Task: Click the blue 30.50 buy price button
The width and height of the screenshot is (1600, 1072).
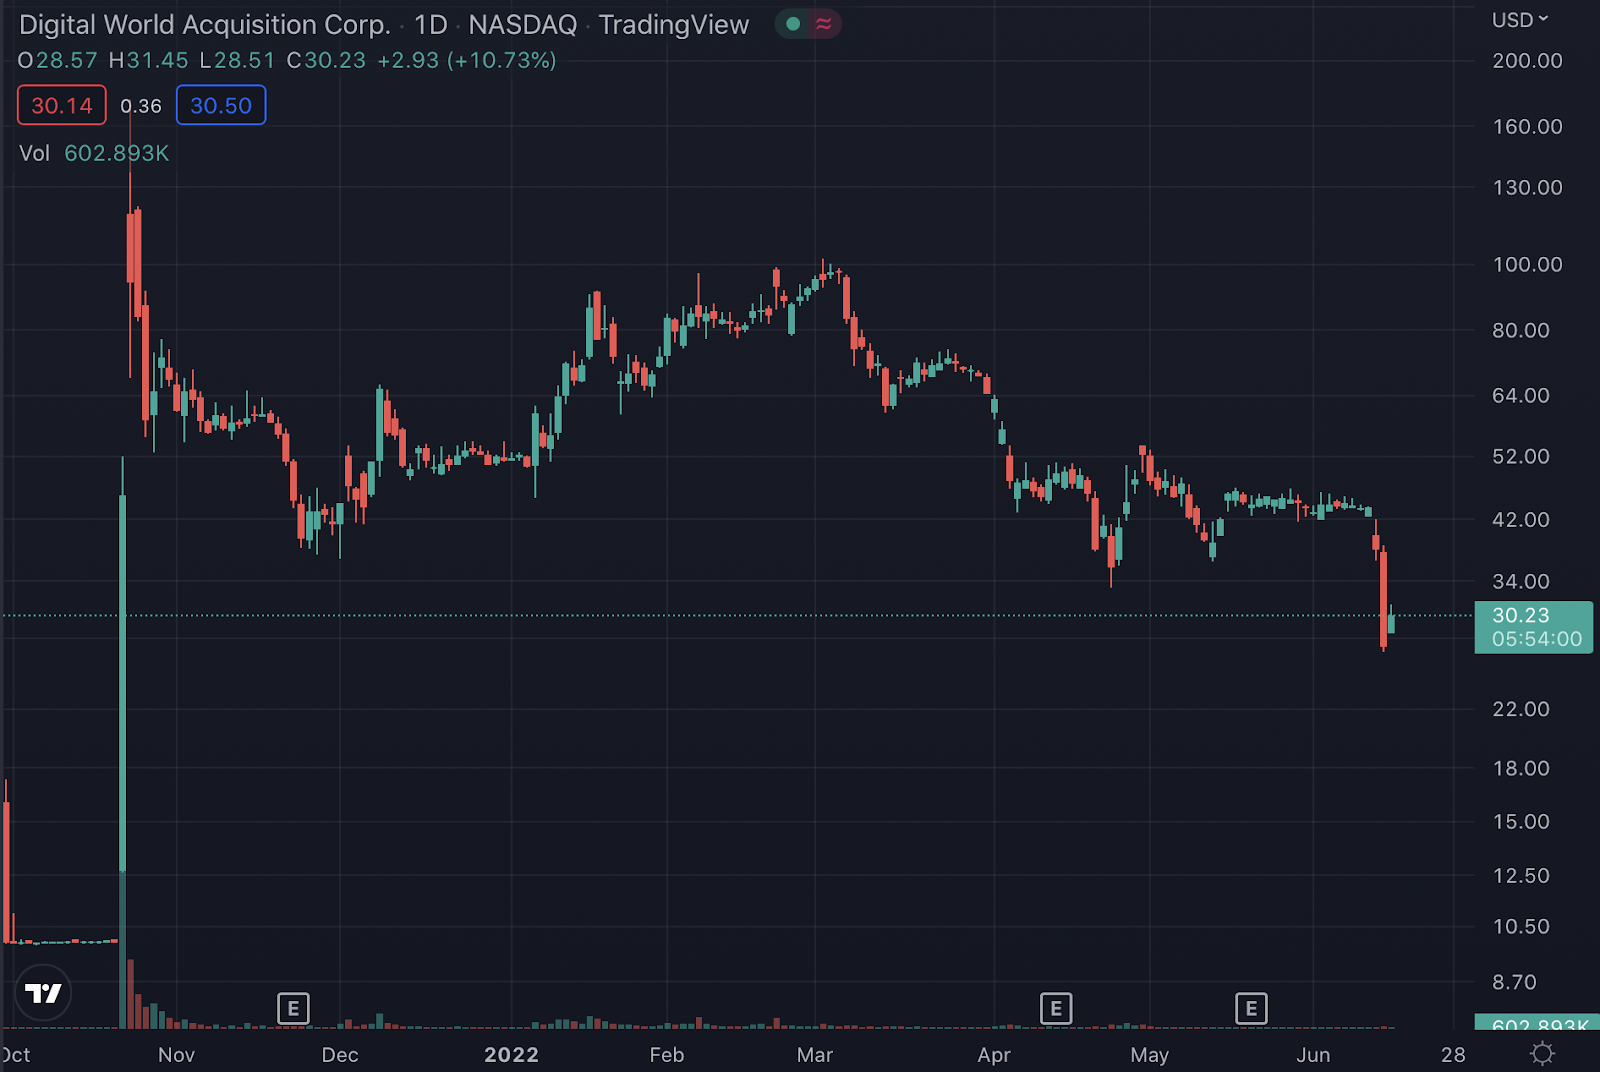Action: point(221,105)
